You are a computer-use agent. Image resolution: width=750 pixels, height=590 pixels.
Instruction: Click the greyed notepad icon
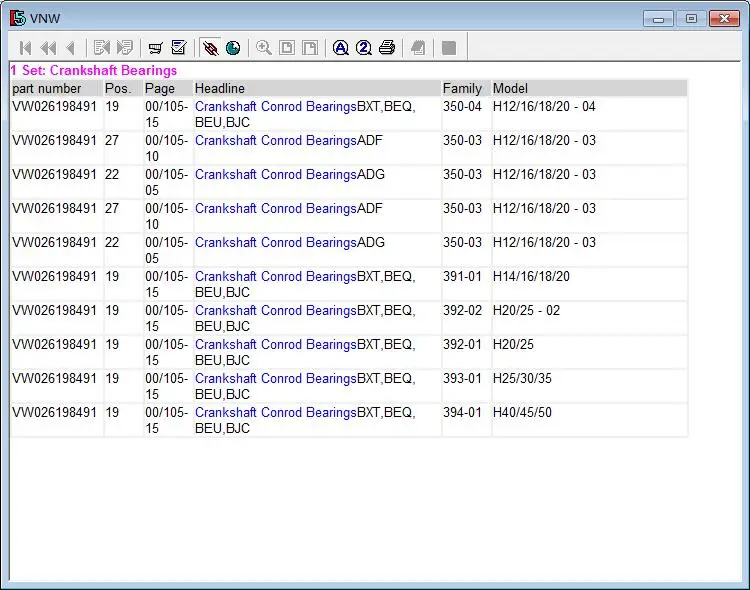pos(418,48)
